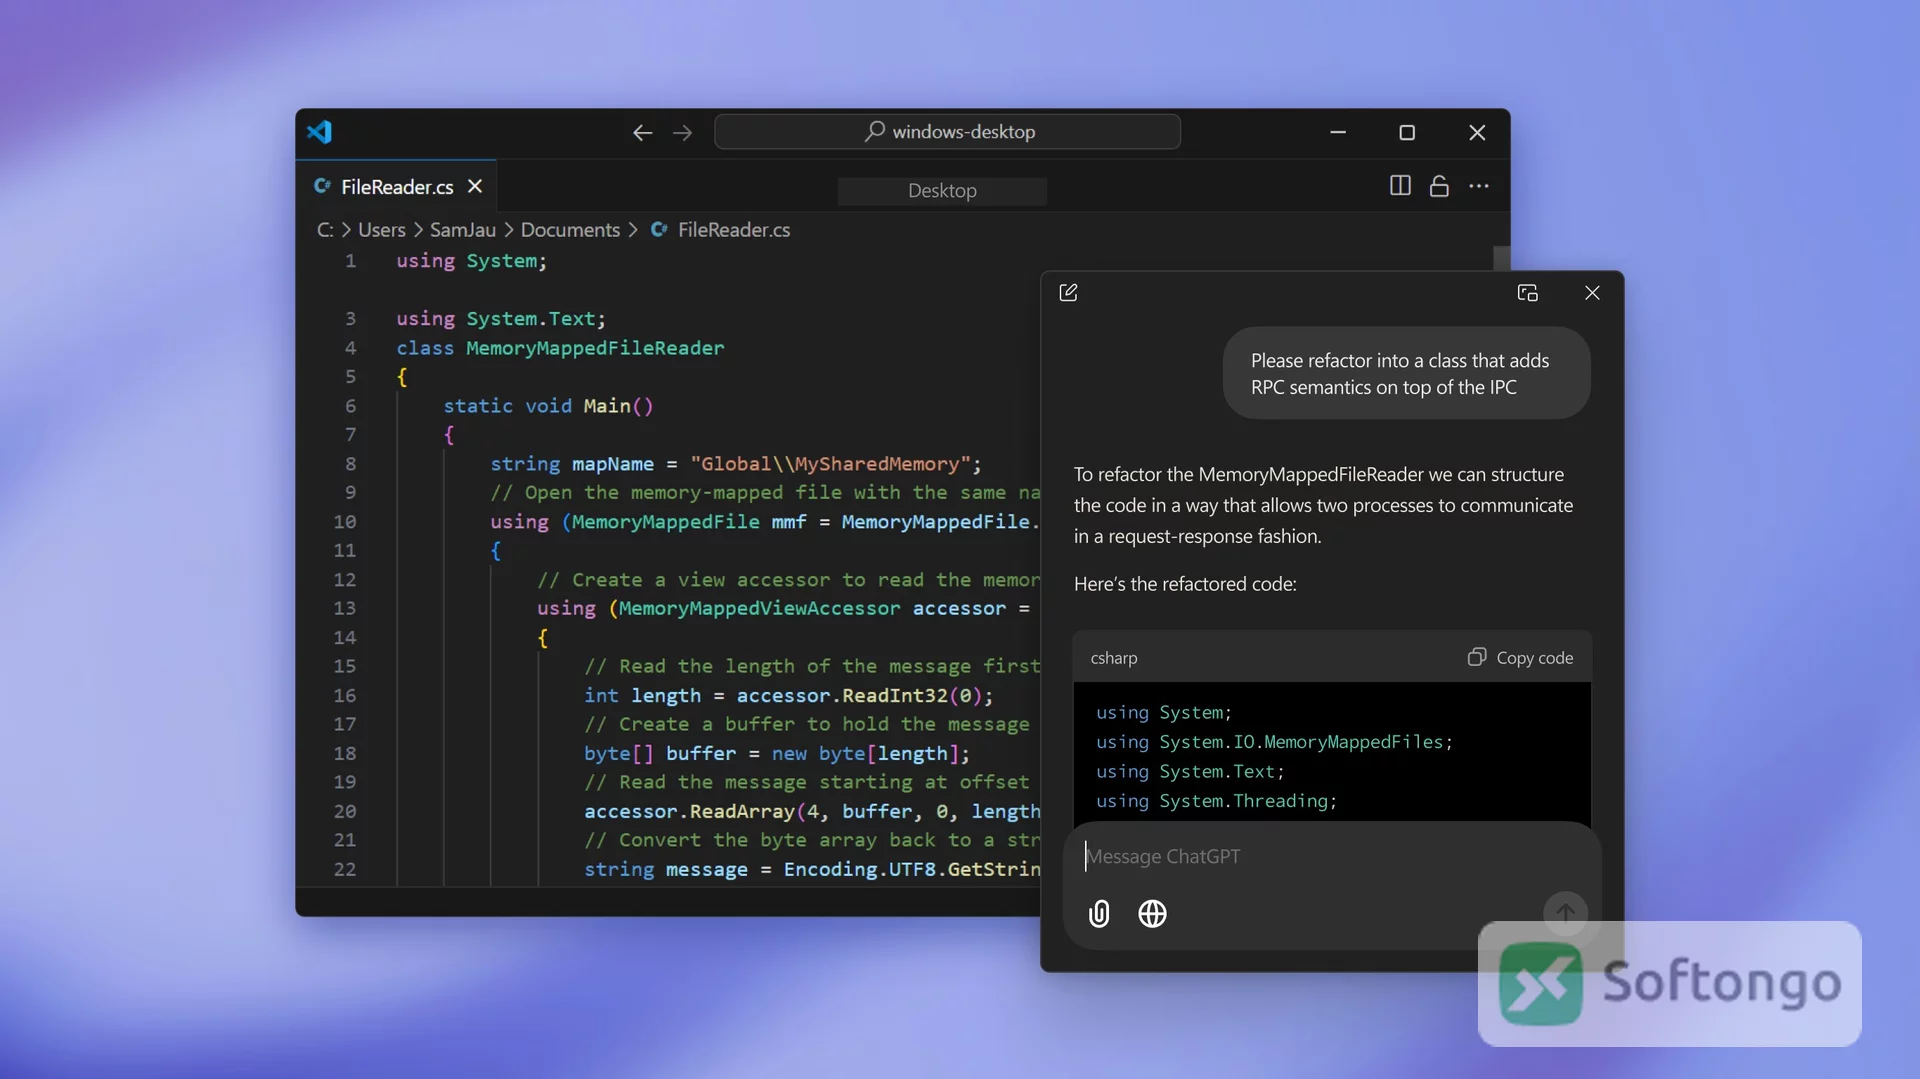Viewport: 1920px width, 1079px height.
Task: Open the Documents breadcrumb
Action: 570,230
